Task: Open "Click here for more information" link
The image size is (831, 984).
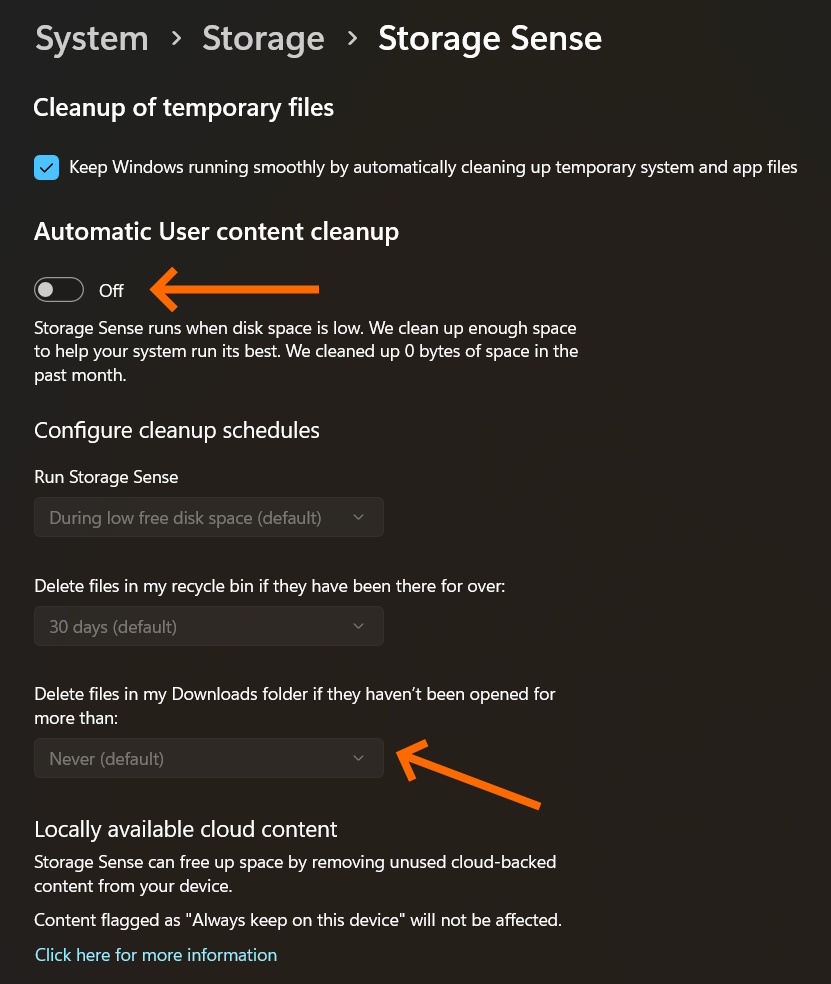Action: pyautogui.click(x=156, y=955)
